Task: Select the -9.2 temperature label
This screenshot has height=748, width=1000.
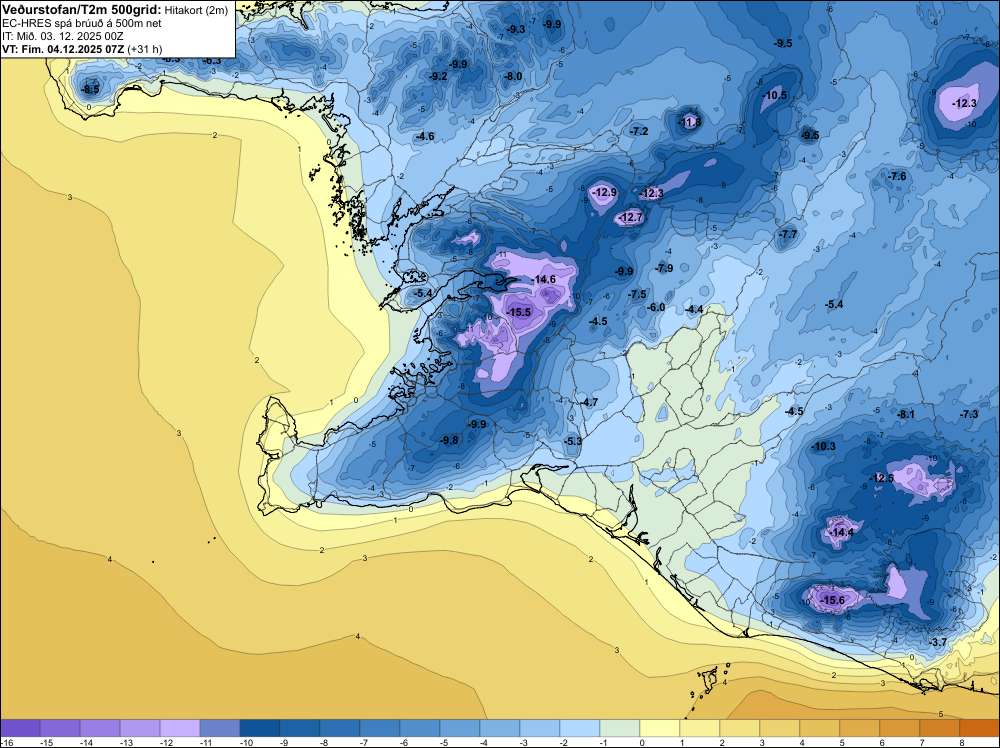Action: point(438,76)
